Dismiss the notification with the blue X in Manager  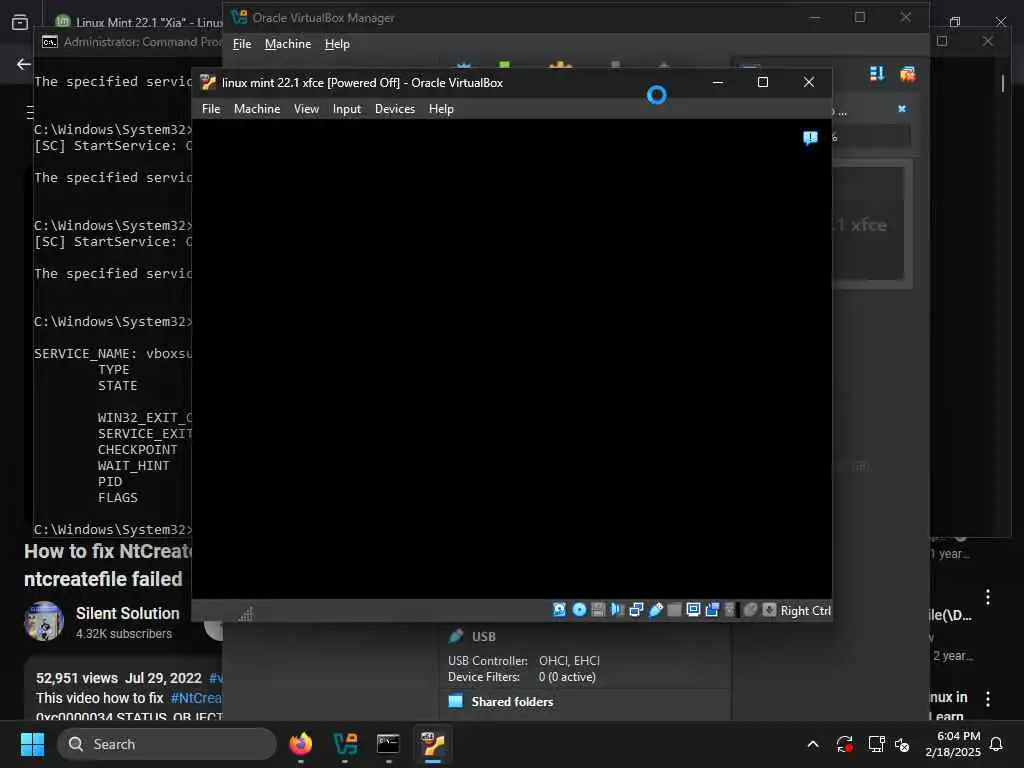pos(902,108)
